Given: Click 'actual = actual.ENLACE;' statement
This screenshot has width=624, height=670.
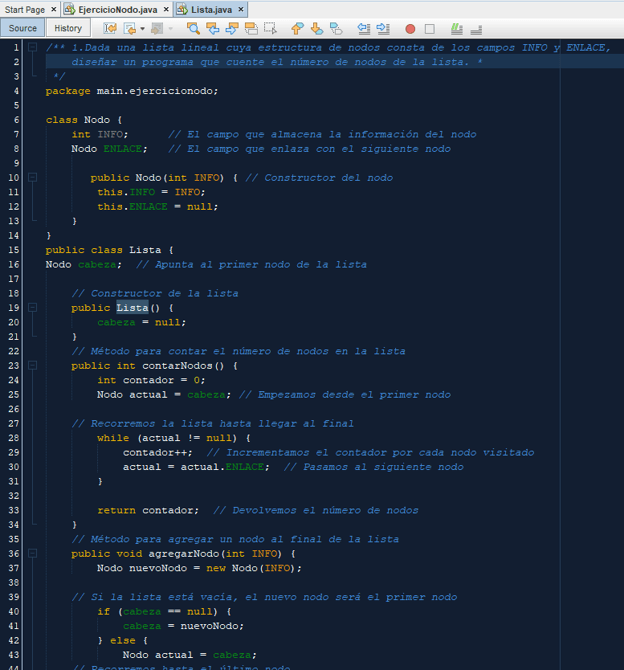Looking at the screenshot, I should [x=196, y=467].
